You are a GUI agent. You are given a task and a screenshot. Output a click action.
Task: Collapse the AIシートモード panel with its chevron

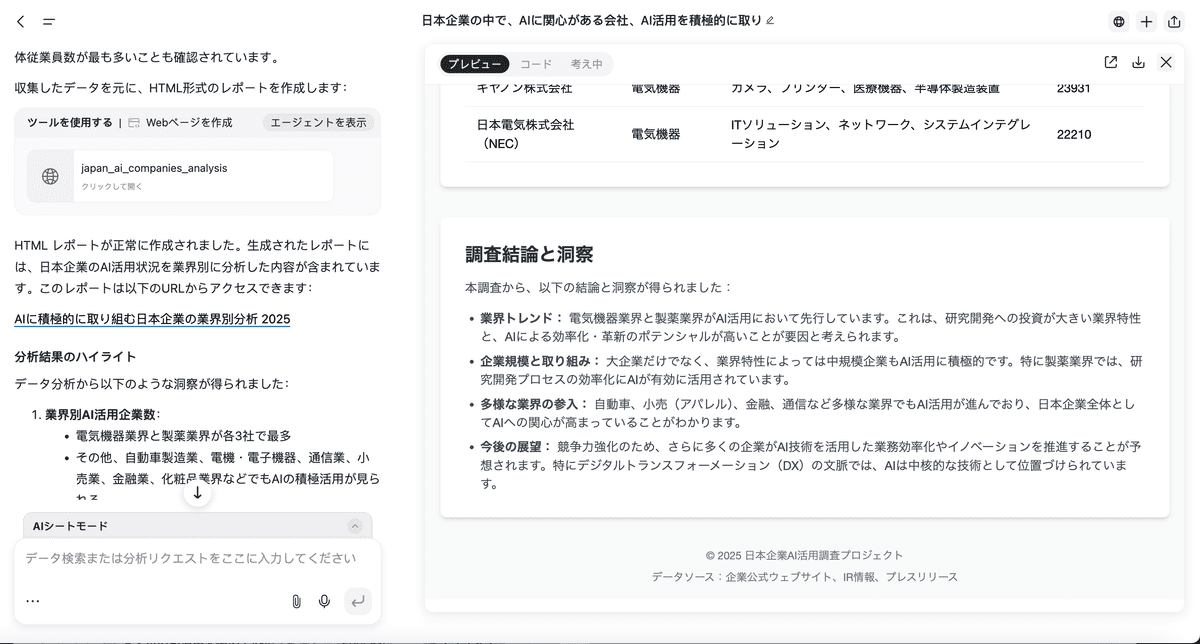click(x=355, y=526)
